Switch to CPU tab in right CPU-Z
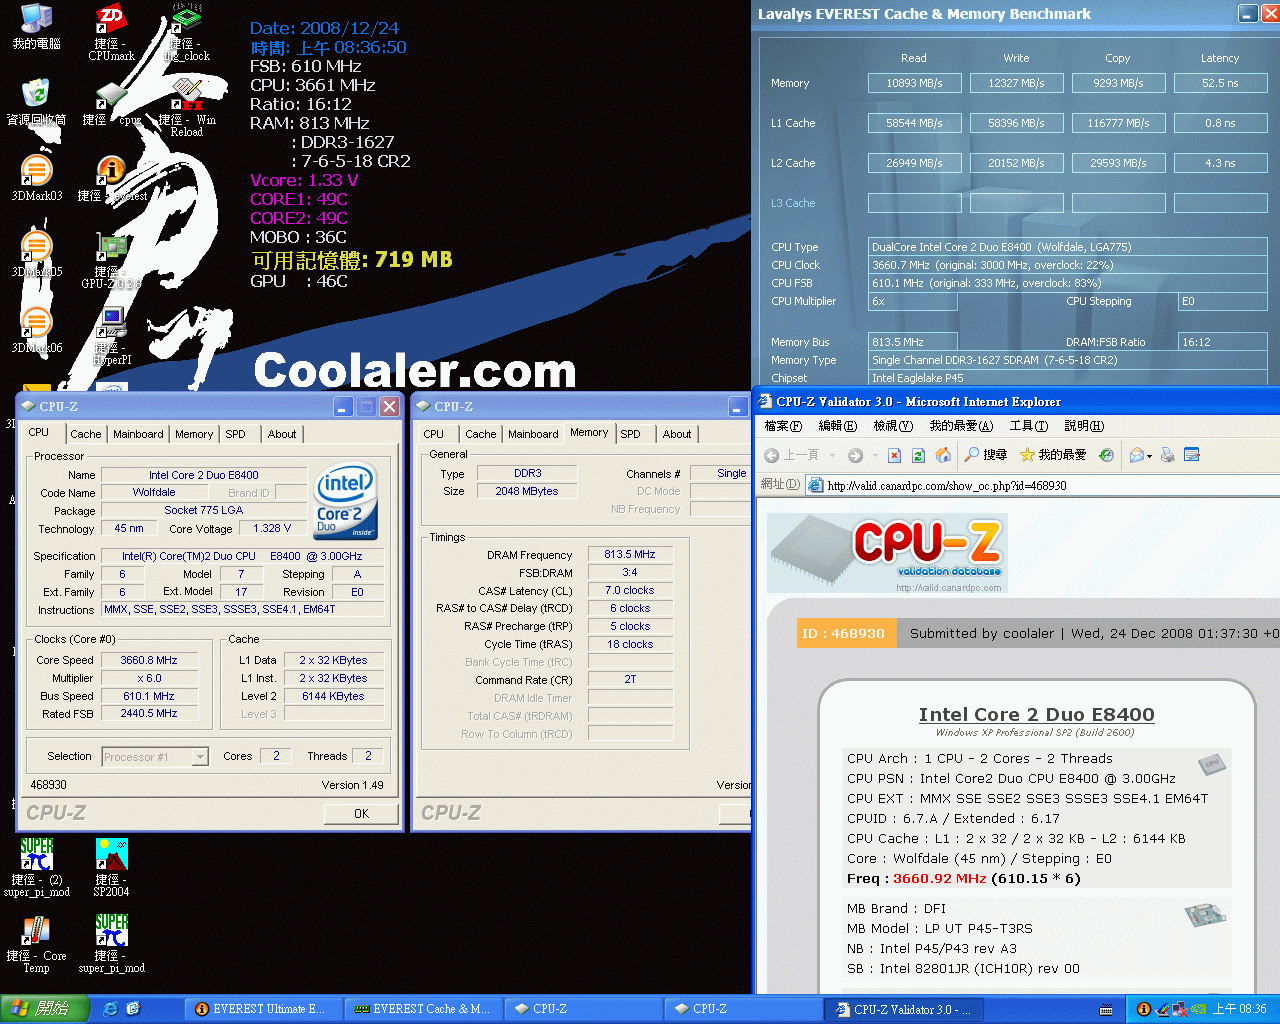The width and height of the screenshot is (1280, 1024). pyautogui.click(x=433, y=434)
